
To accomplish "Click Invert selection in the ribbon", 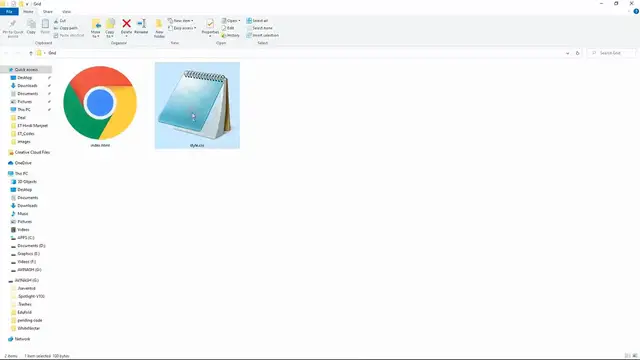I will [262, 36].
